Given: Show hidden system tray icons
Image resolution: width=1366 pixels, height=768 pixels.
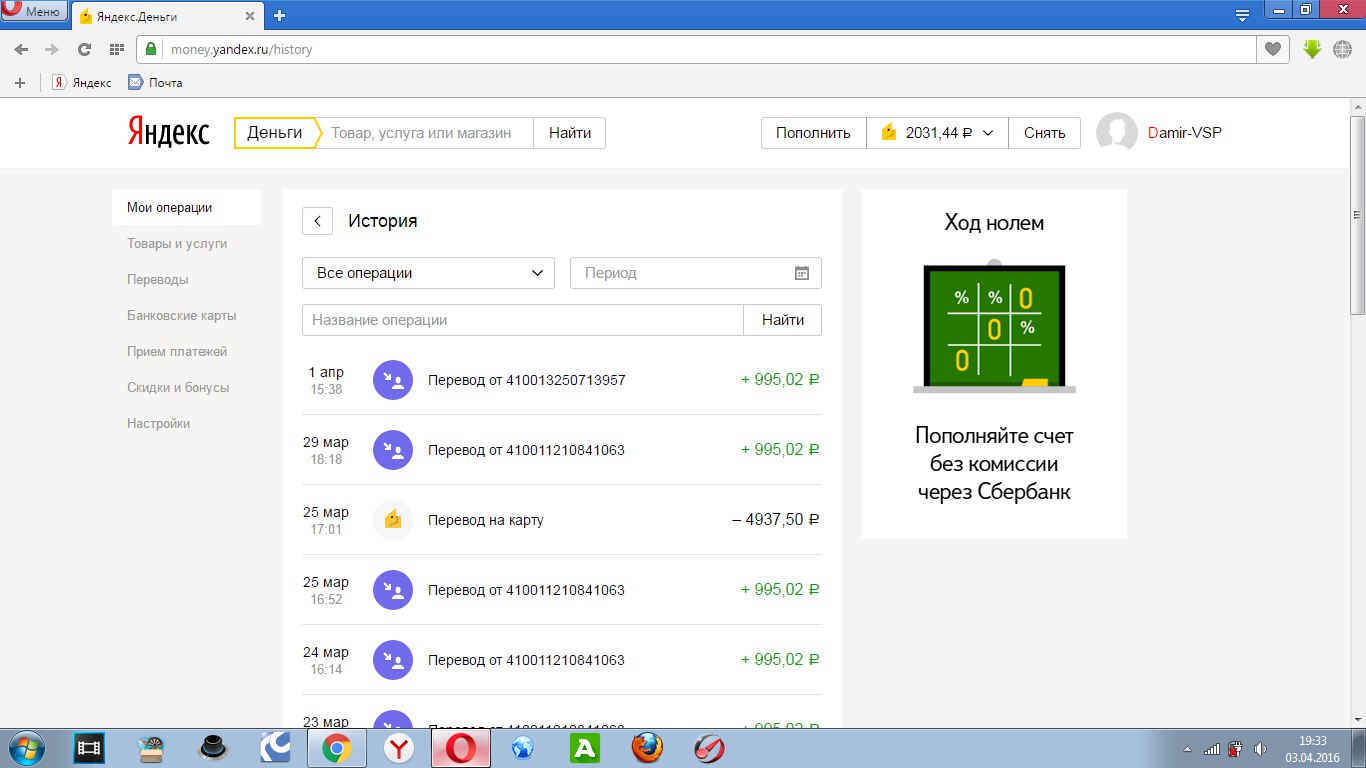Looking at the screenshot, I should coord(1187,748).
